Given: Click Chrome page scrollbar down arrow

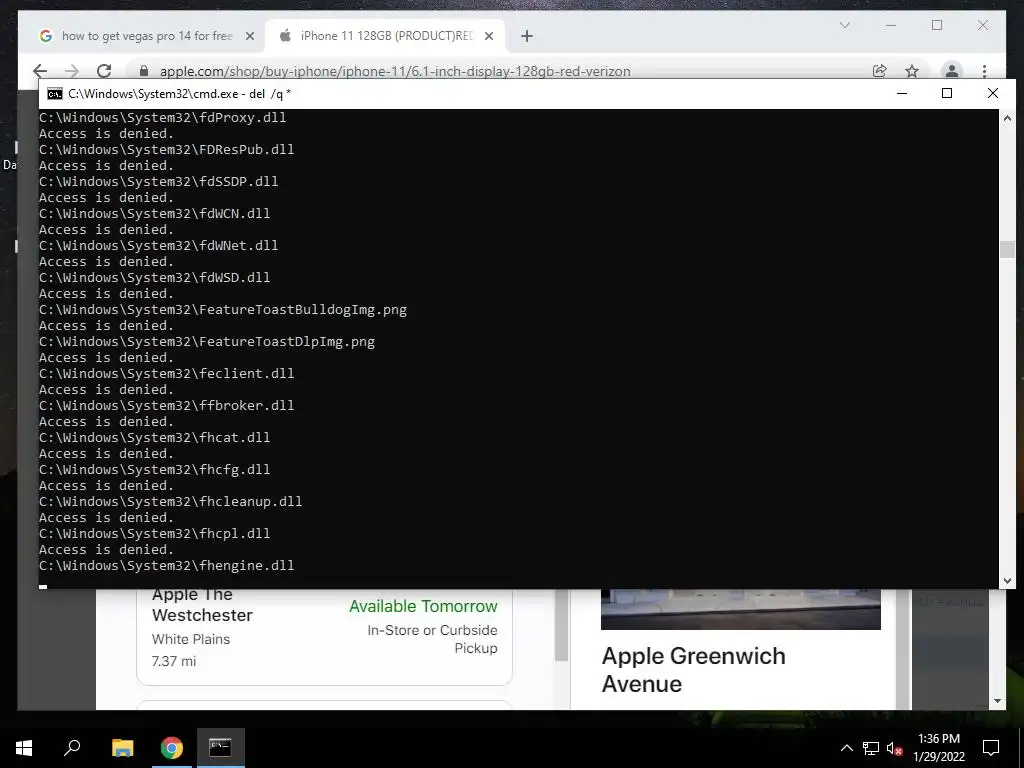Looking at the screenshot, I should coord(997,701).
